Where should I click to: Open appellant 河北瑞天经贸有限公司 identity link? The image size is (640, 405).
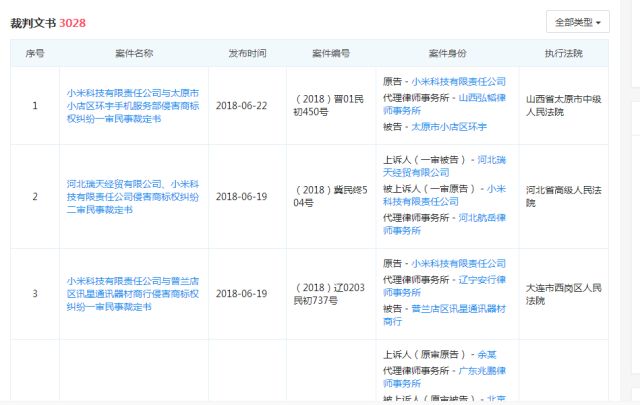444,166
